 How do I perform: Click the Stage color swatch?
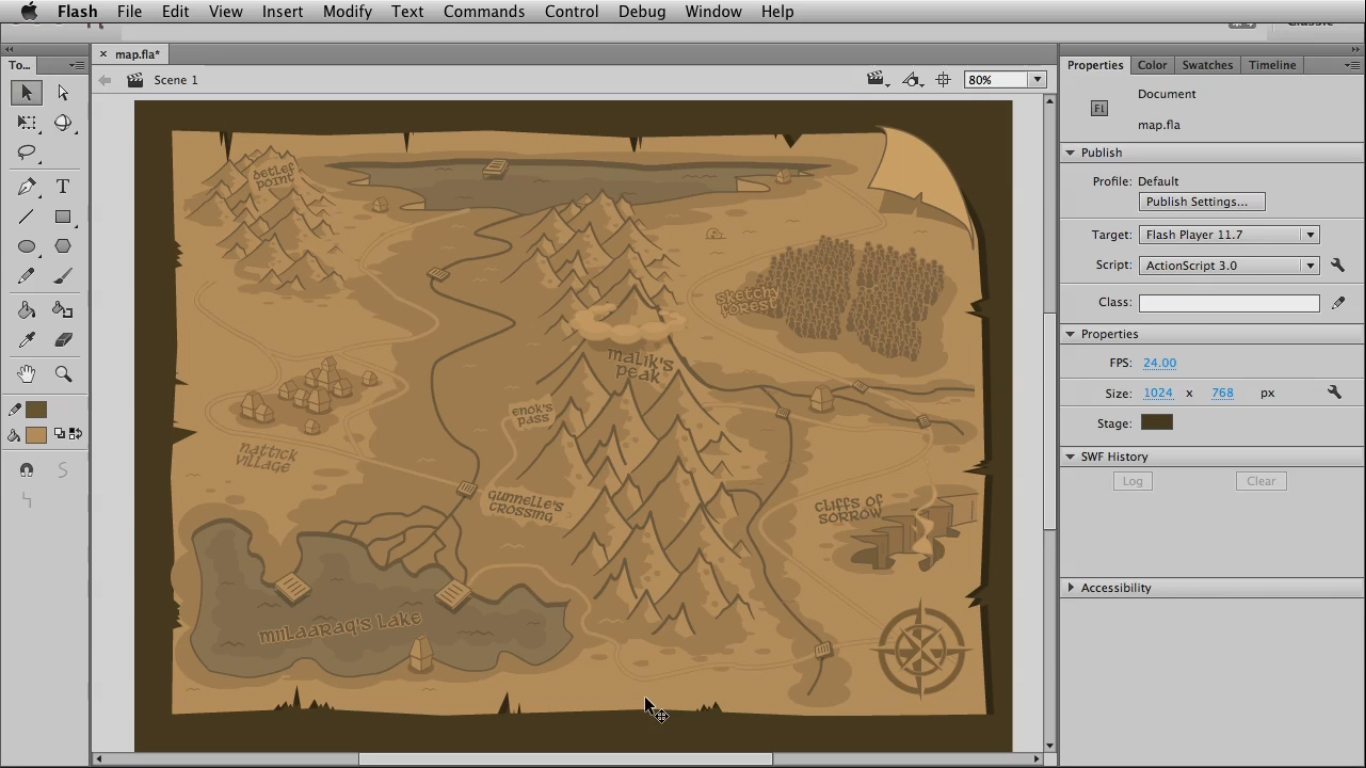1155,422
